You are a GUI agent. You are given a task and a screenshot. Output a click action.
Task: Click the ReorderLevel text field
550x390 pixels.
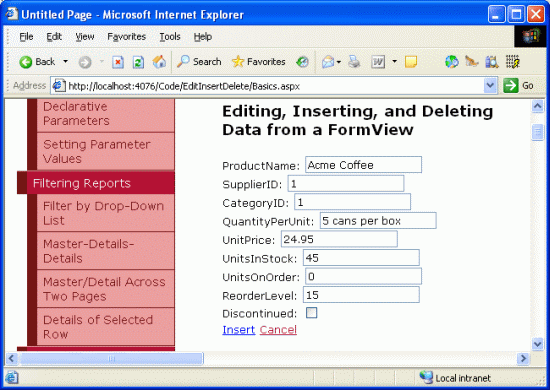coord(361,295)
